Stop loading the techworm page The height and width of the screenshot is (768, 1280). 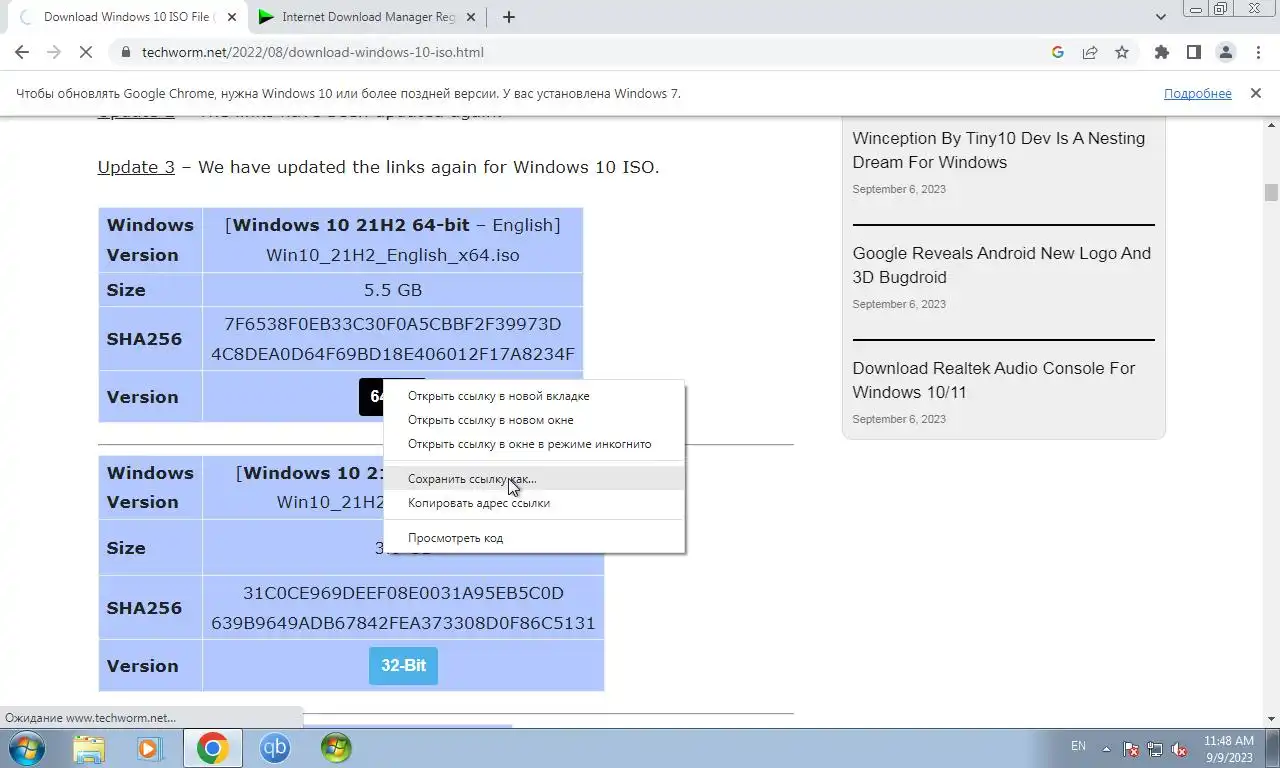[86, 52]
